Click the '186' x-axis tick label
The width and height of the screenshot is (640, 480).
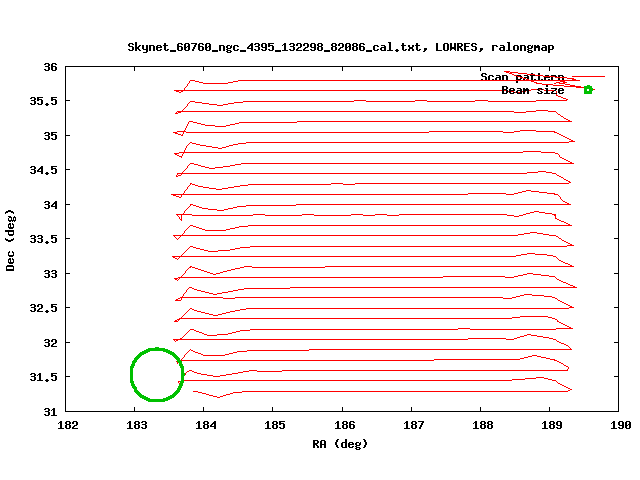tap(344, 425)
